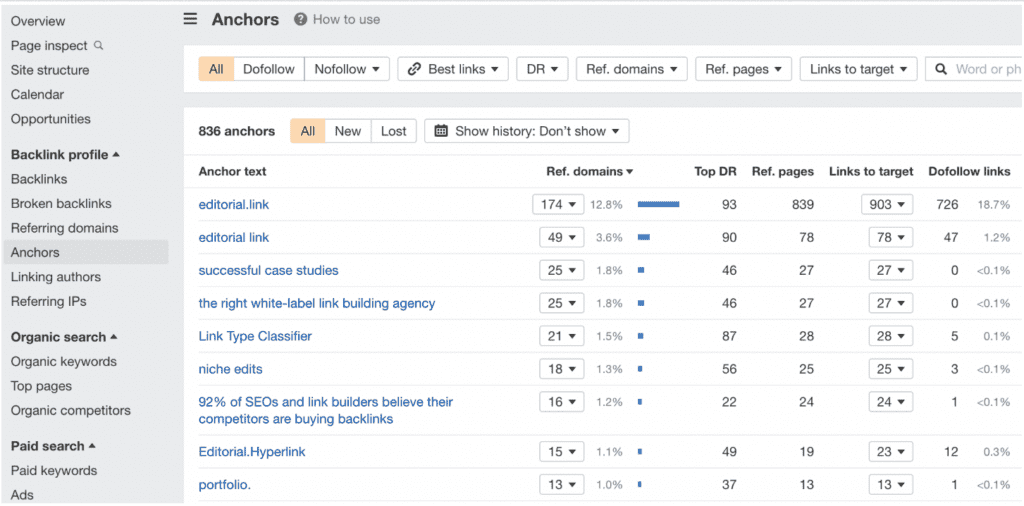1024x506 pixels.
Task: Click the Top DR column header
Action: point(715,172)
